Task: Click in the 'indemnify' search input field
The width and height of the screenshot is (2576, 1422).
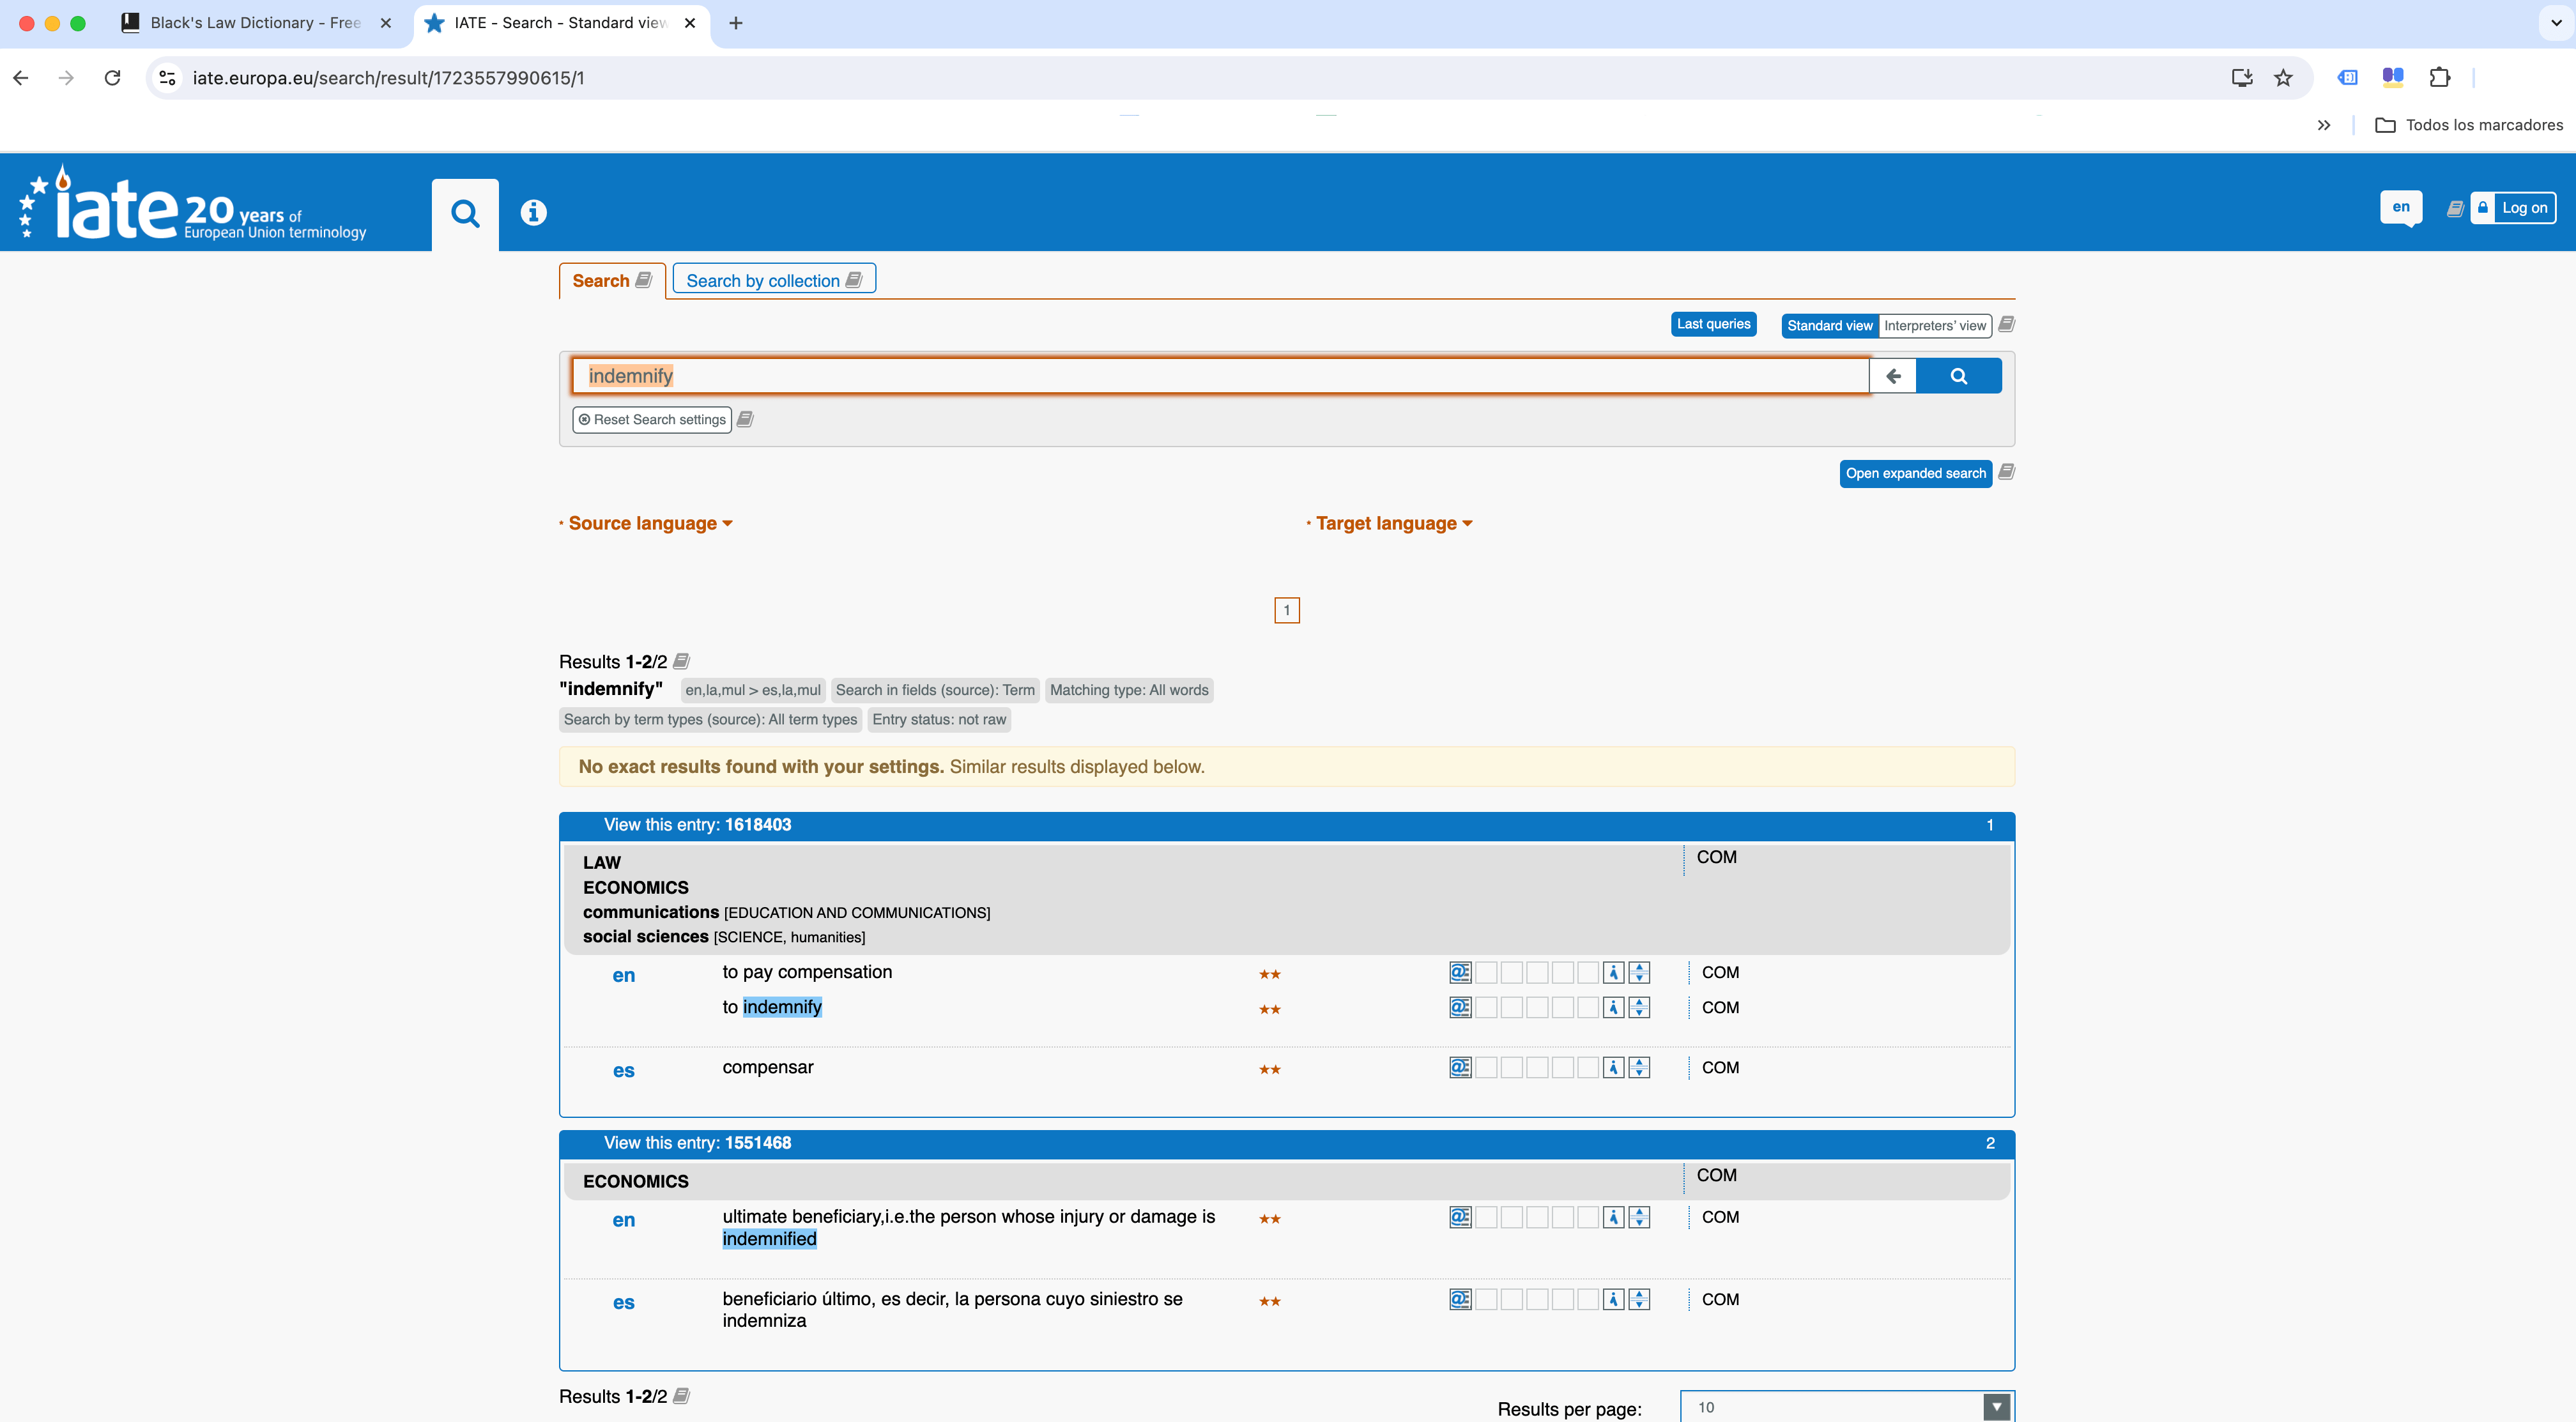Action: click(x=1220, y=376)
